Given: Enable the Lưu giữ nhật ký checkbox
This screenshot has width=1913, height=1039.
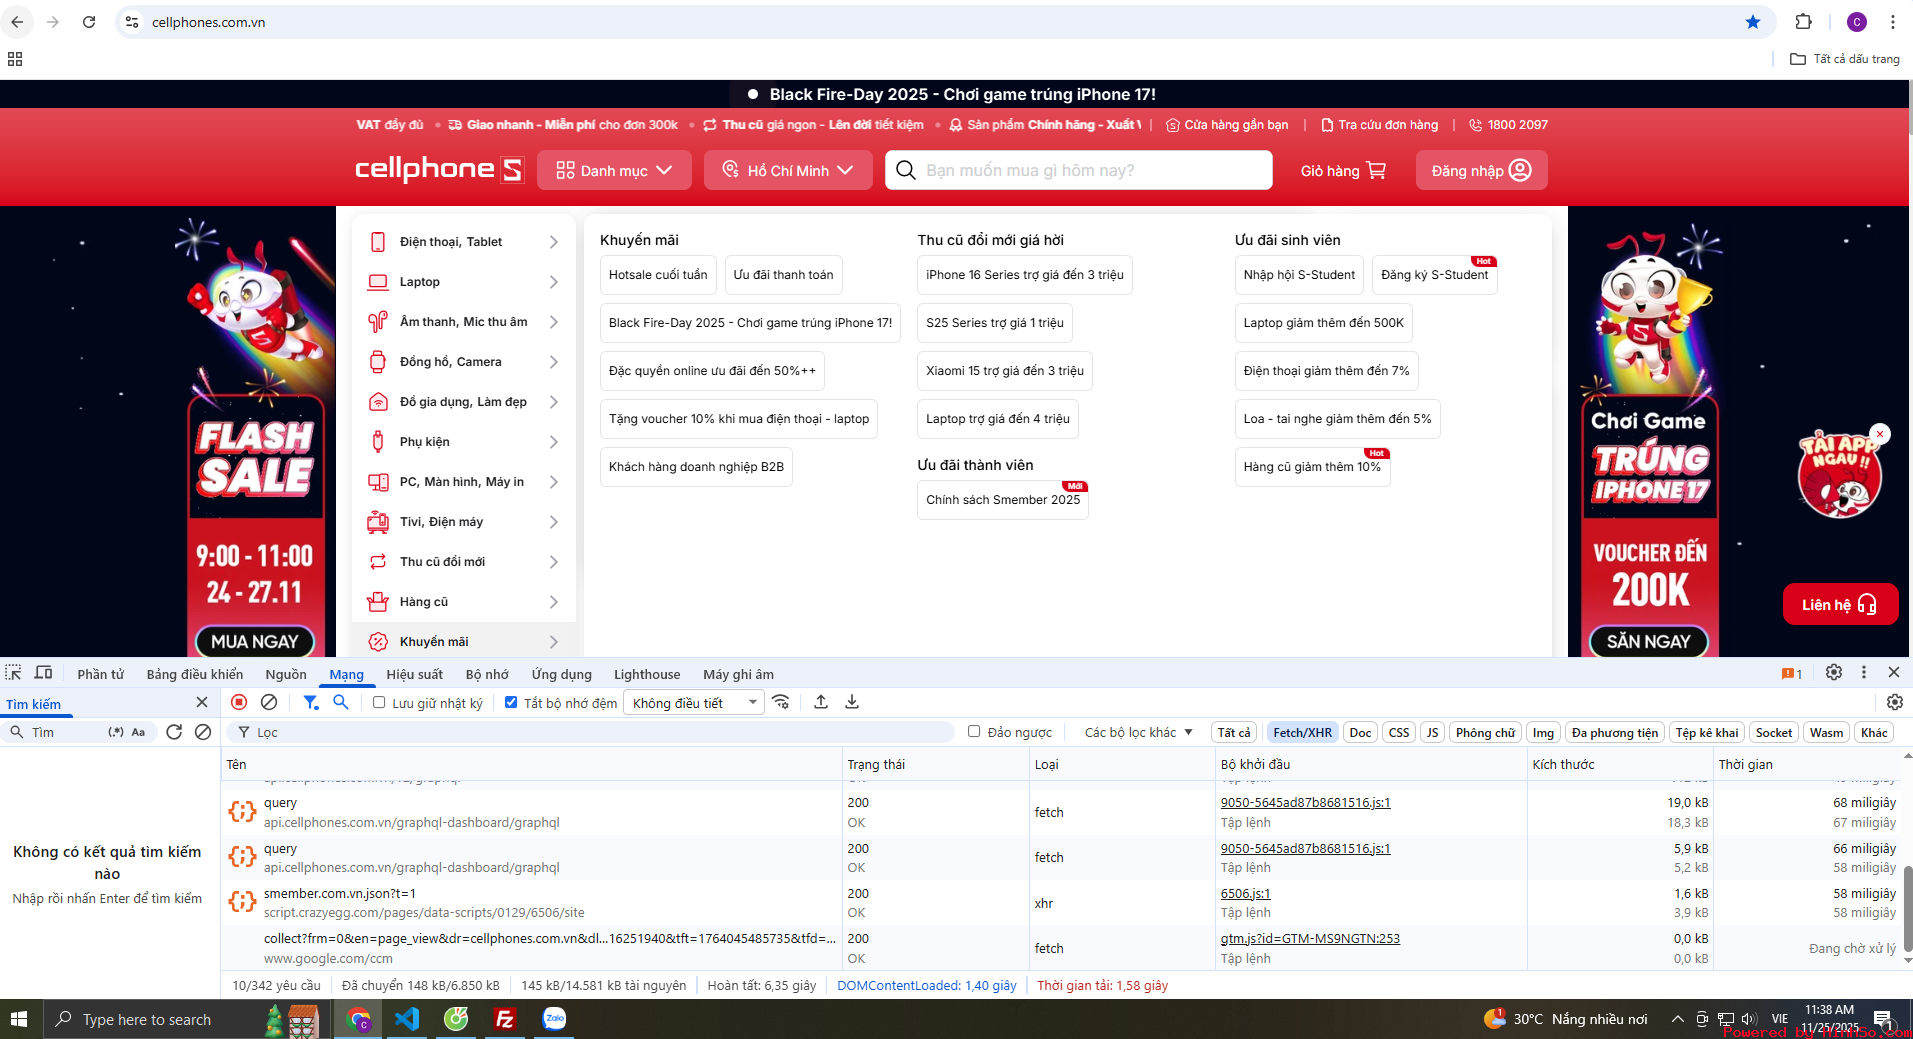Looking at the screenshot, I should click(379, 703).
